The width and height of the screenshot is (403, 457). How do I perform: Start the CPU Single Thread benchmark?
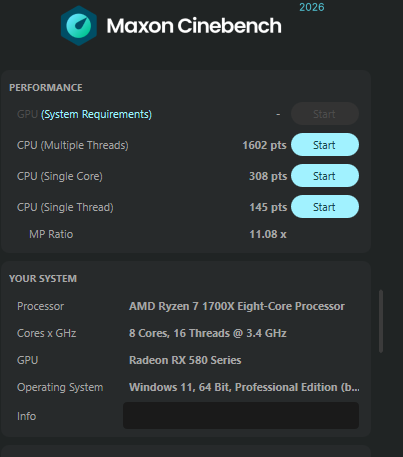(325, 207)
